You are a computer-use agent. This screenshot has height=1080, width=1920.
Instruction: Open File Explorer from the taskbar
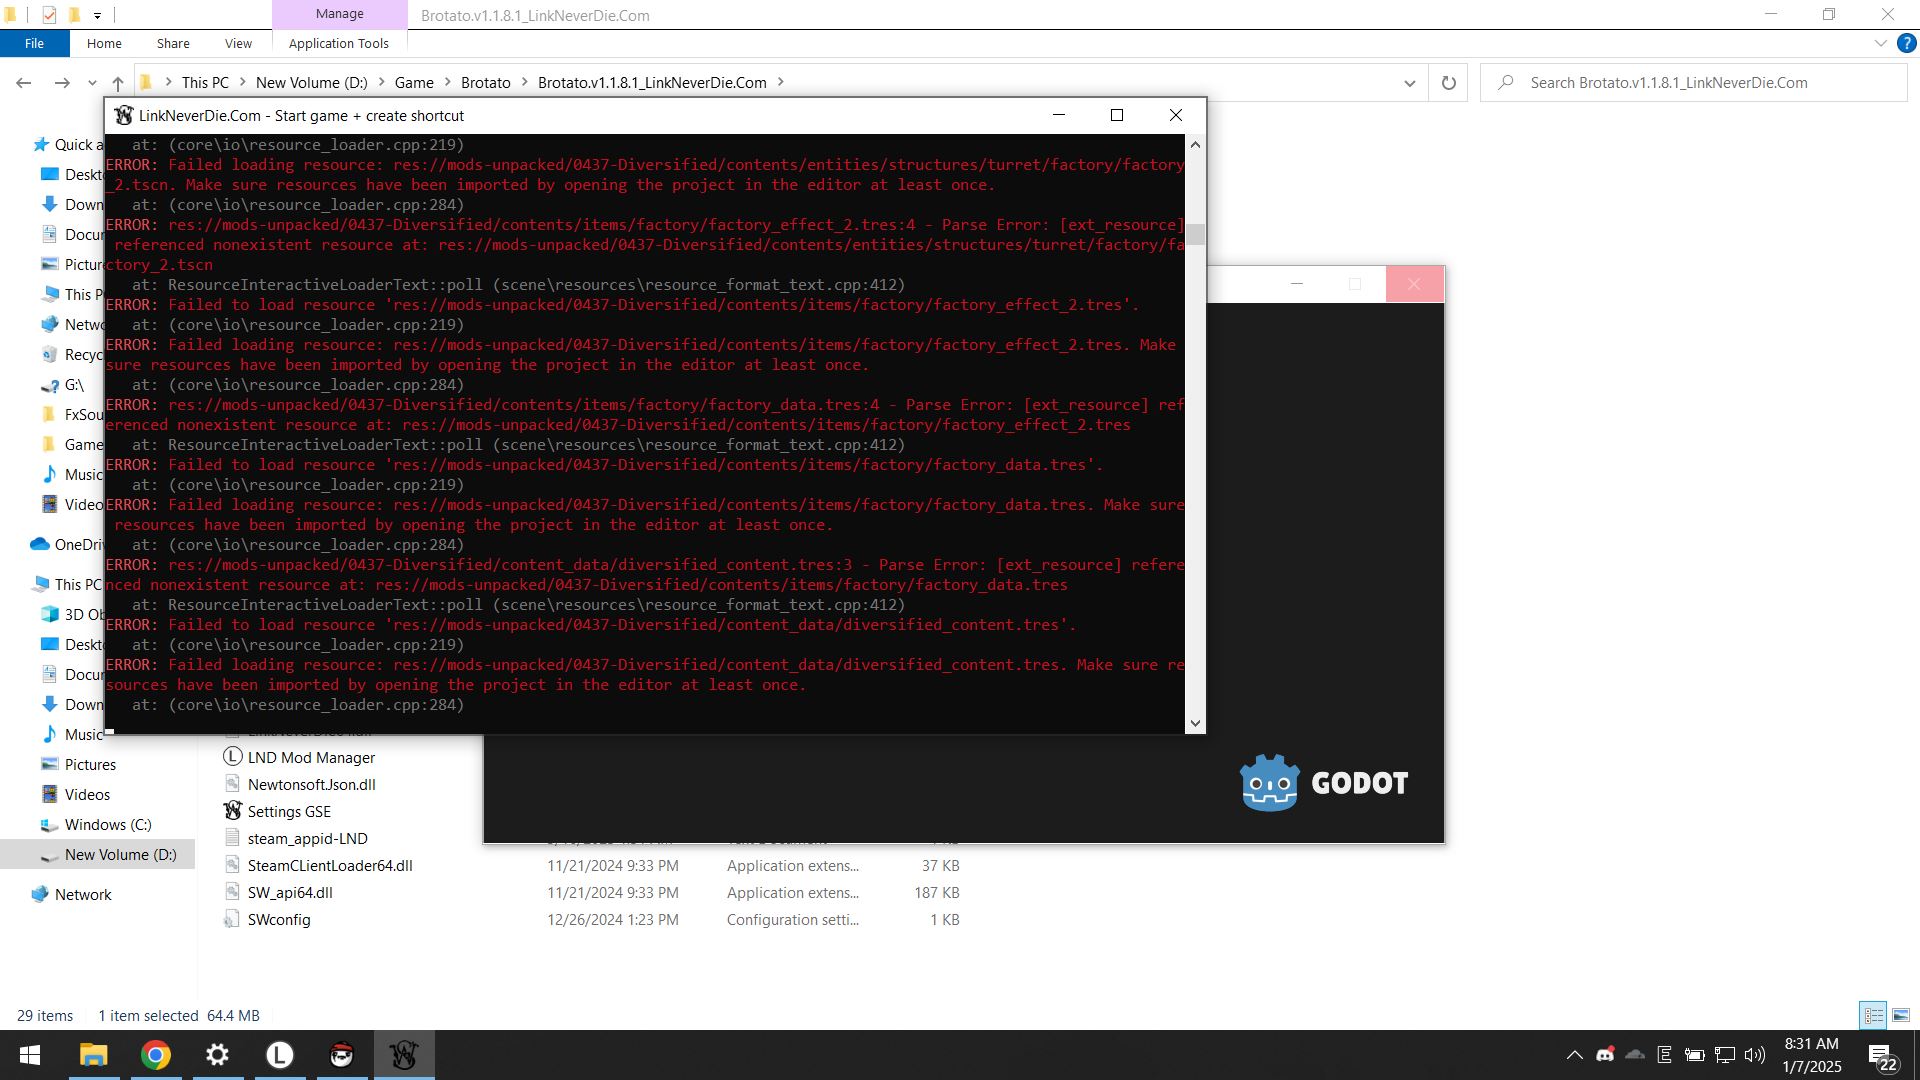[93, 1055]
